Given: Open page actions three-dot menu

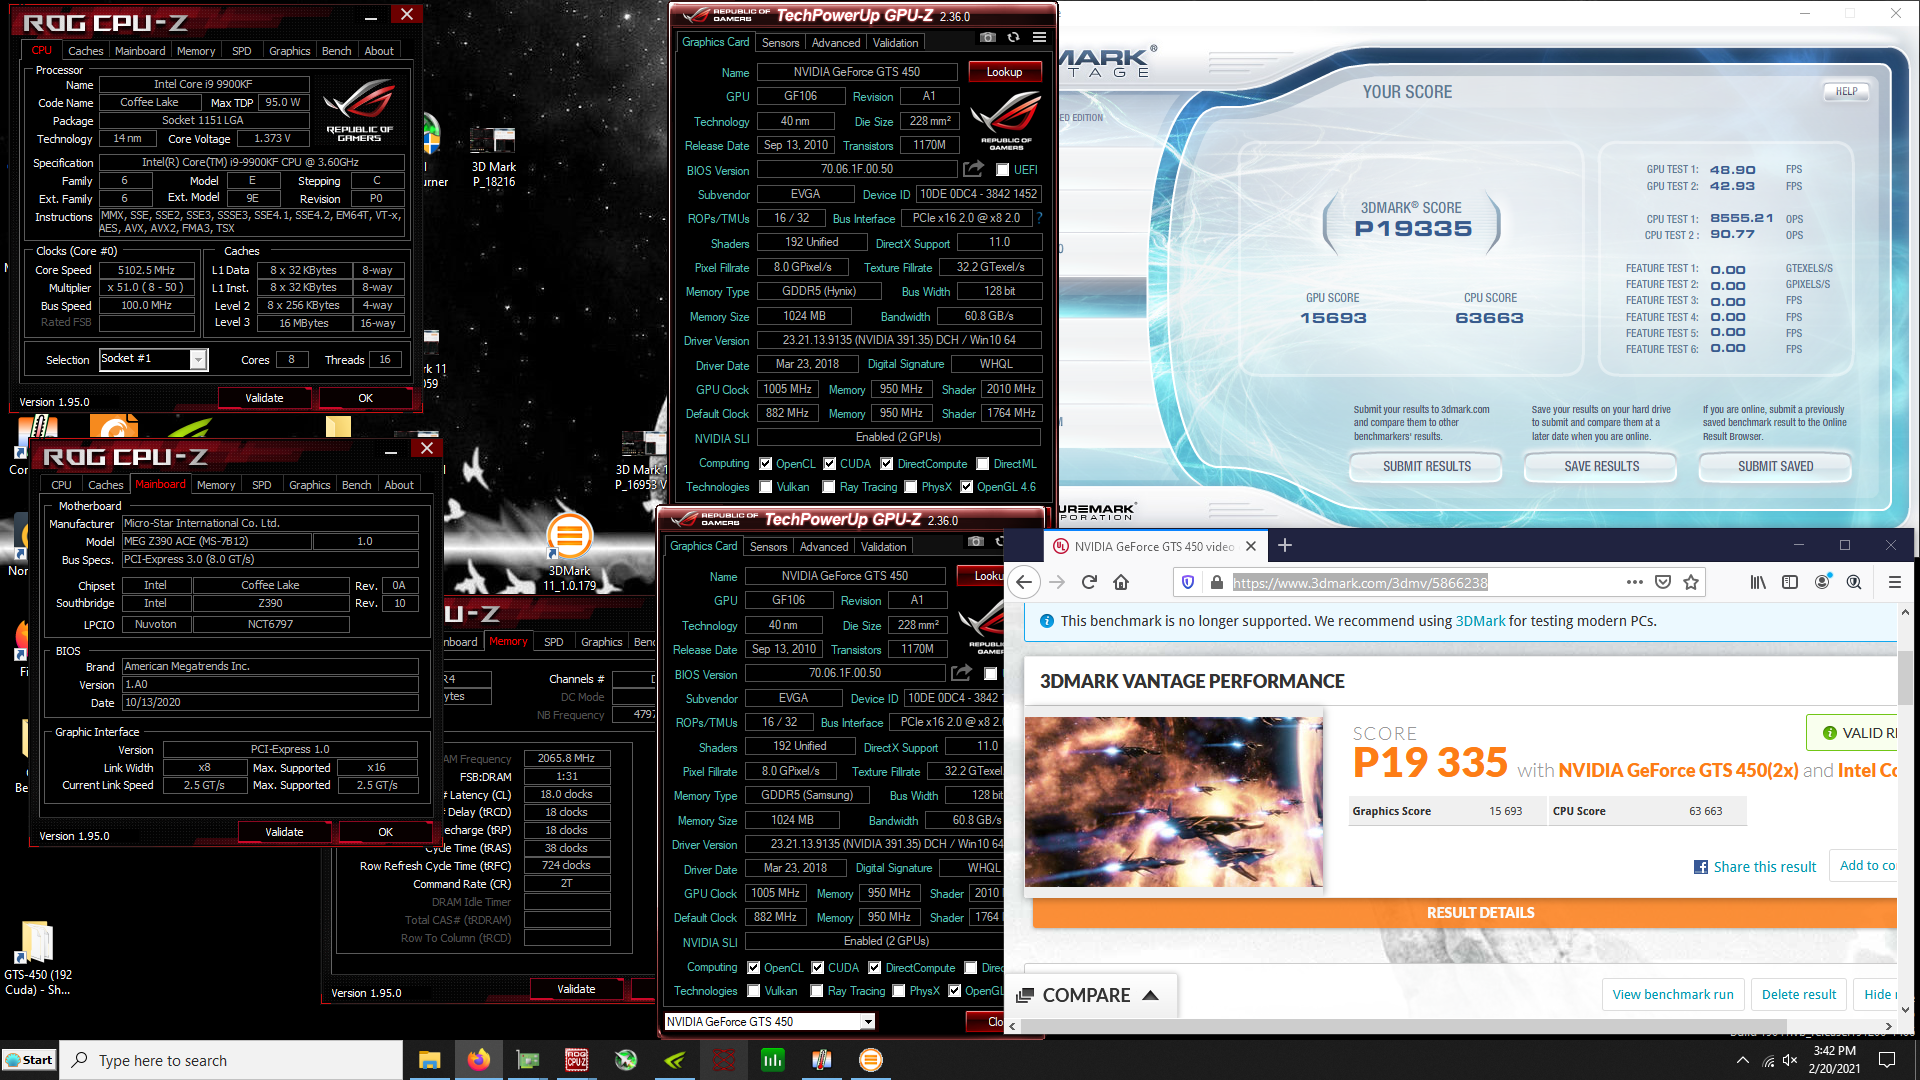Looking at the screenshot, I should 1635,582.
